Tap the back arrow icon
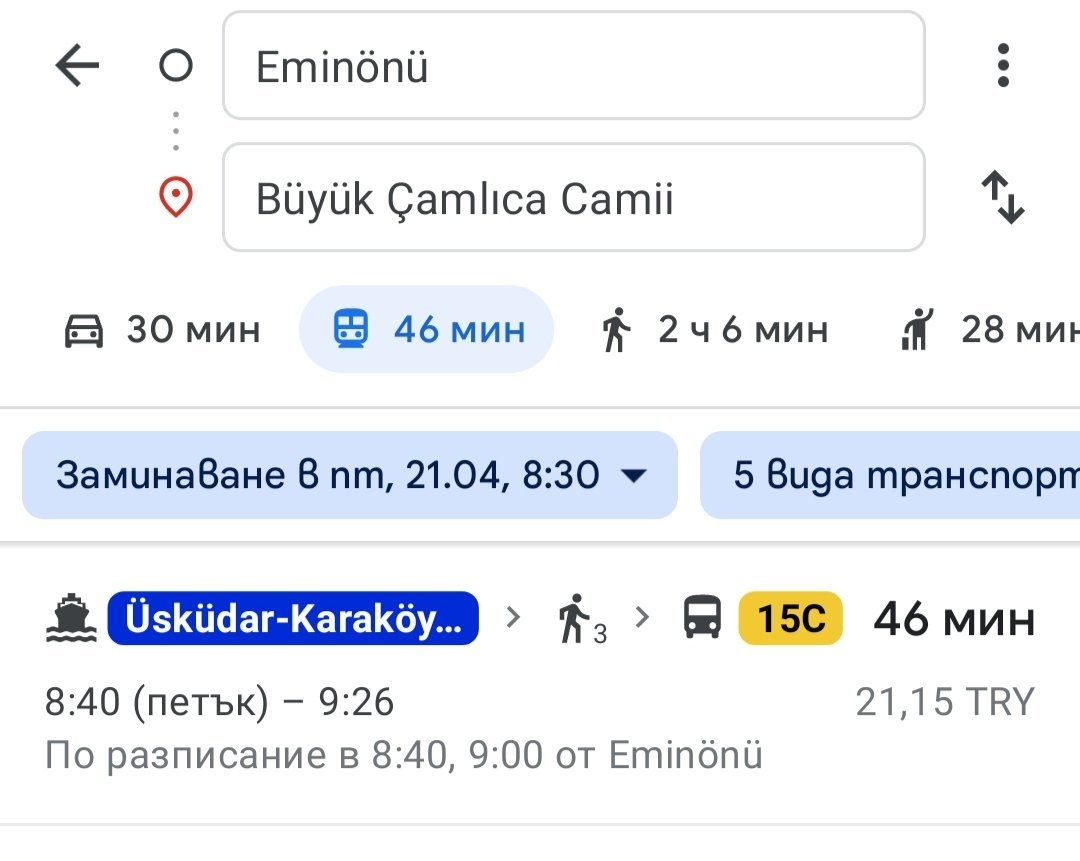1080x861 pixels. tap(77, 67)
